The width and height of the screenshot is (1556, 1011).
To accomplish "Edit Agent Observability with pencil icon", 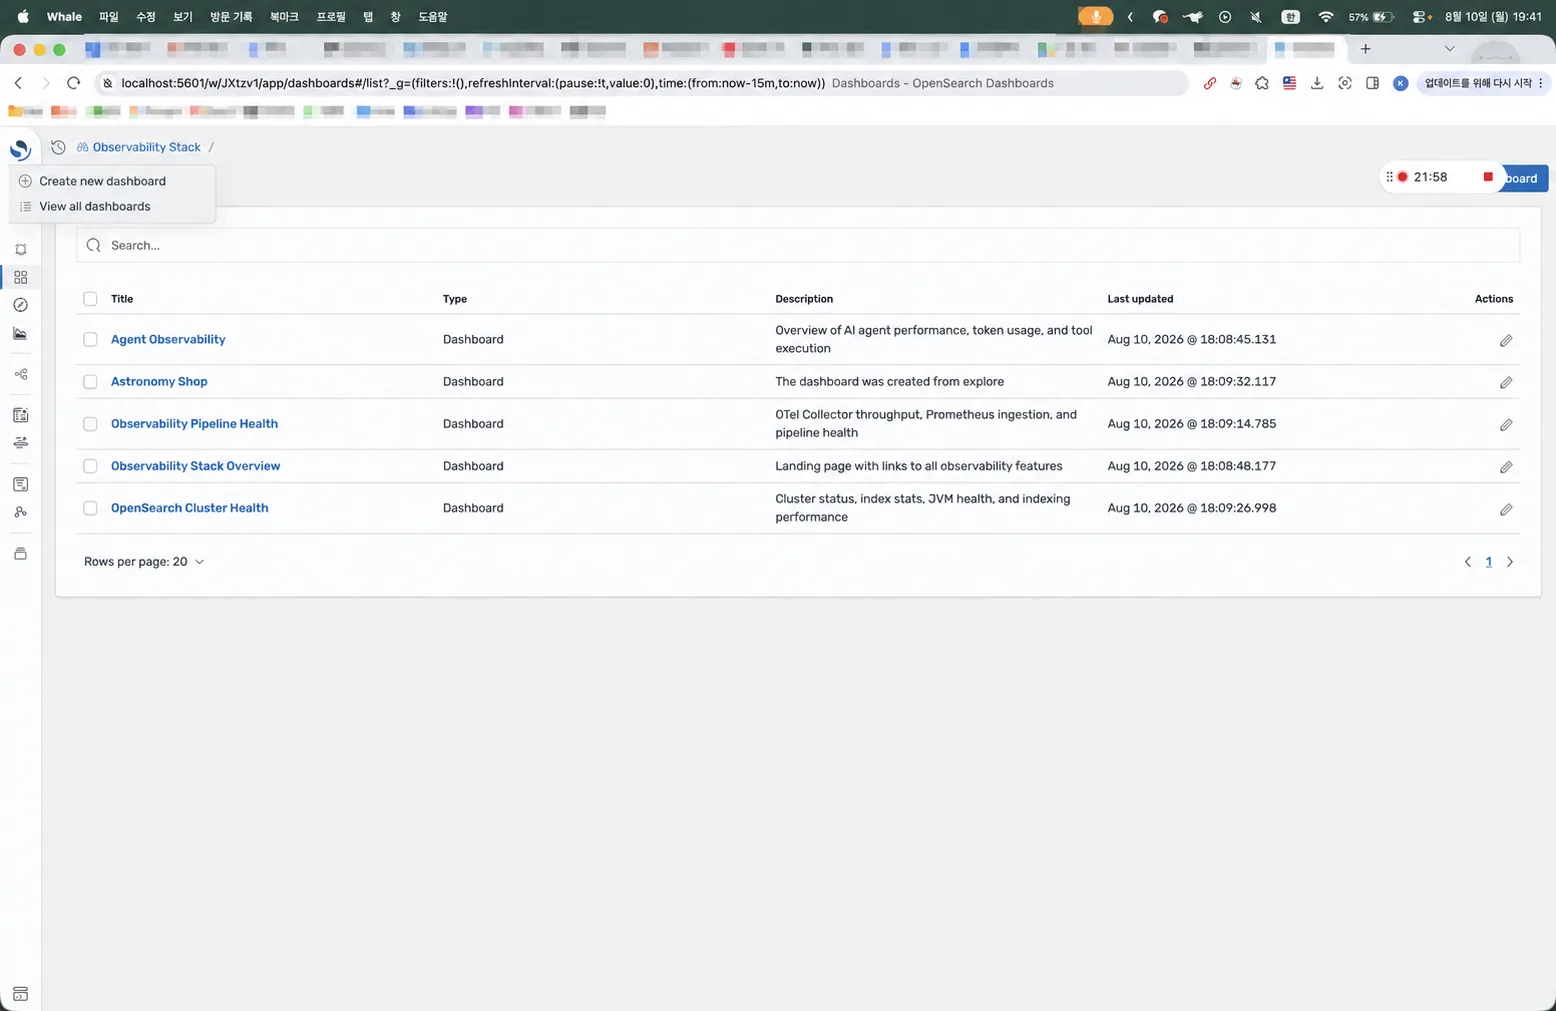I will pos(1505,340).
